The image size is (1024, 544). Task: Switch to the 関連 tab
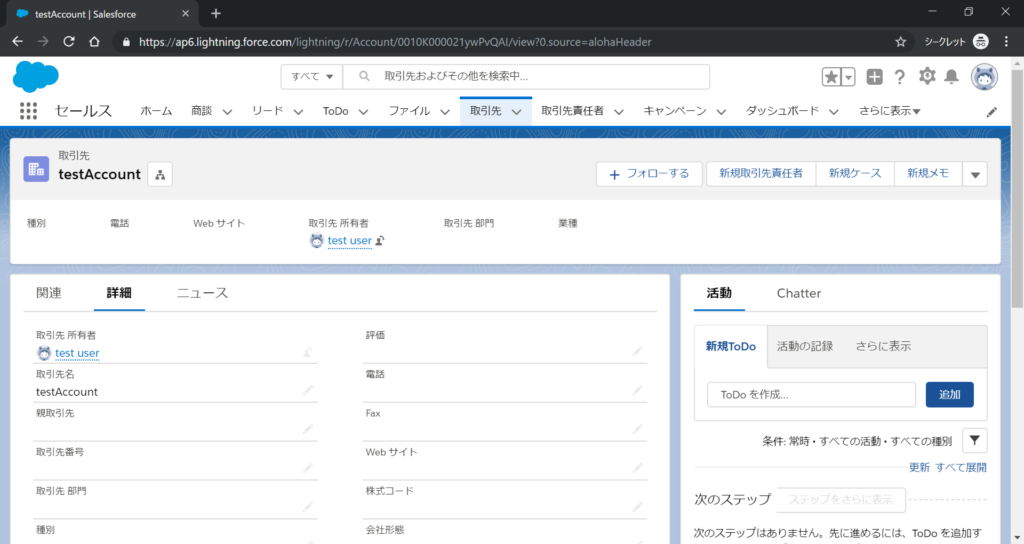coord(49,293)
